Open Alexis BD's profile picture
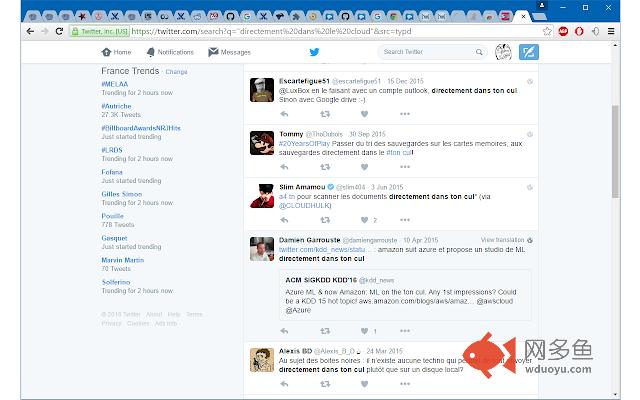Screen dimensions: 640x400 (262, 360)
